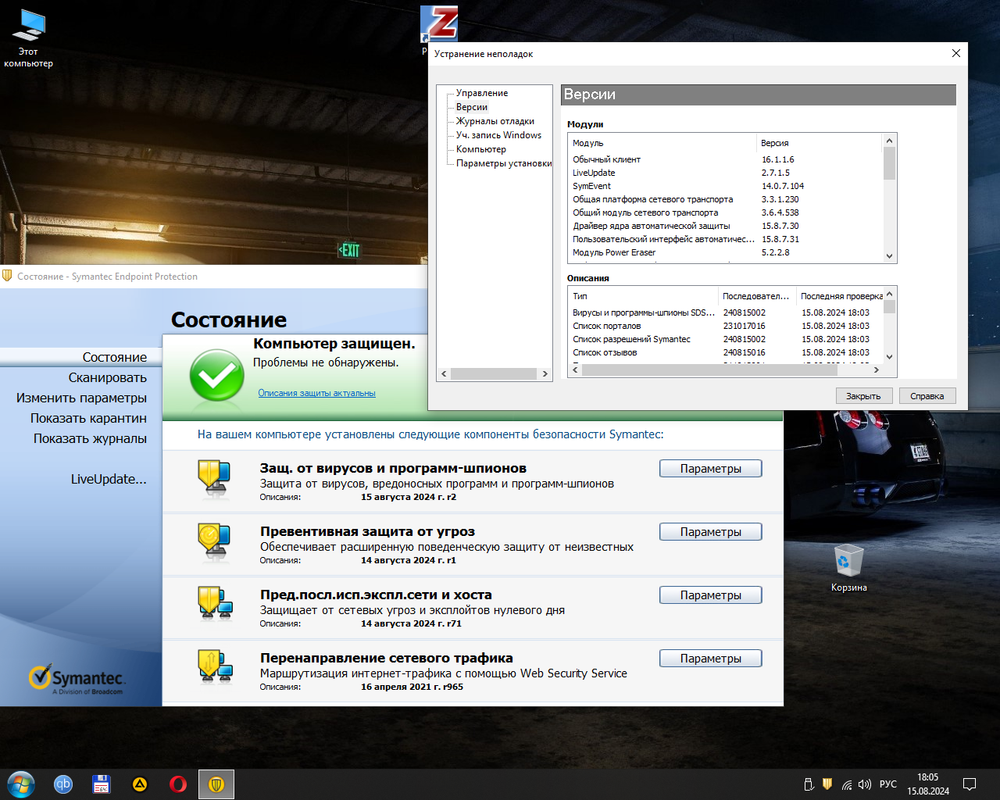The image size is (1000, 800).
Task: Click the Последняя проверка column header
Action: click(841, 296)
